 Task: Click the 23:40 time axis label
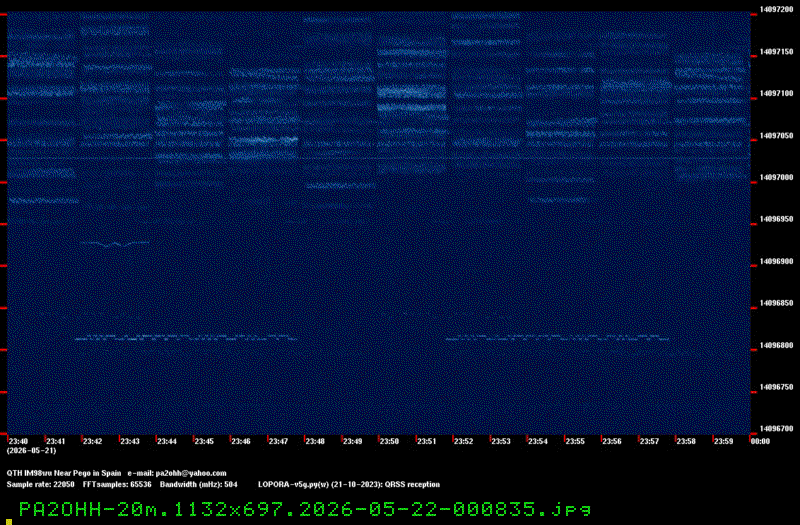coord(18,441)
